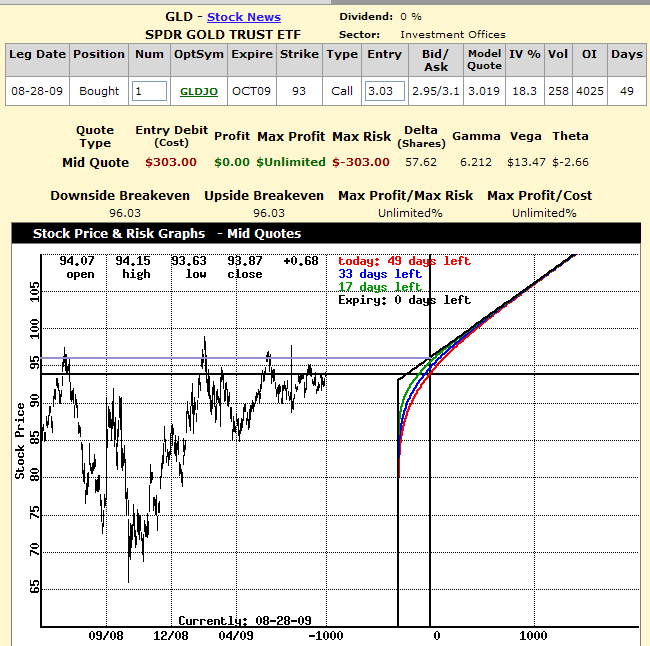The image size is (650, 646).
Task: Click the $303.00 entry debit value
Action: pos(171,162)
